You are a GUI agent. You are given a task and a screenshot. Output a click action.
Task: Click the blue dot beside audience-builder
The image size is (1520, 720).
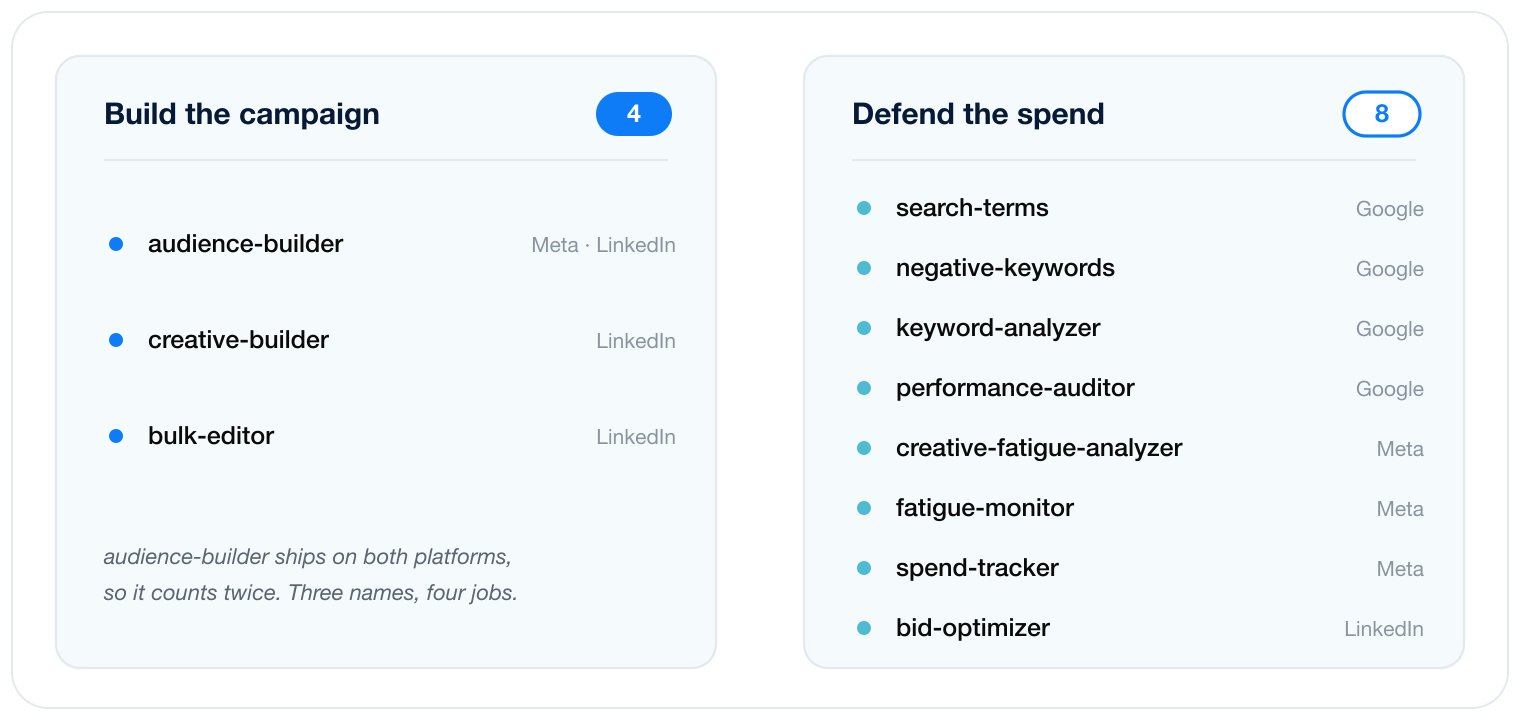116,244
